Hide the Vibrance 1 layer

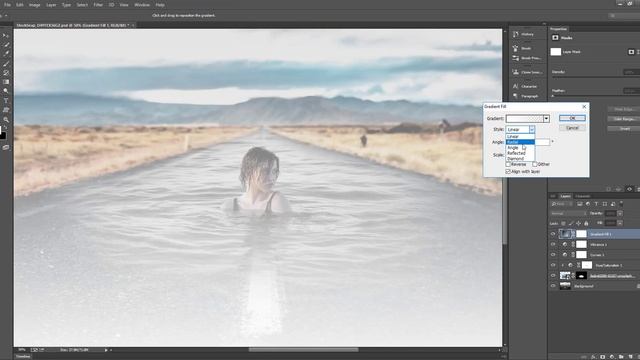pos(553,244)
